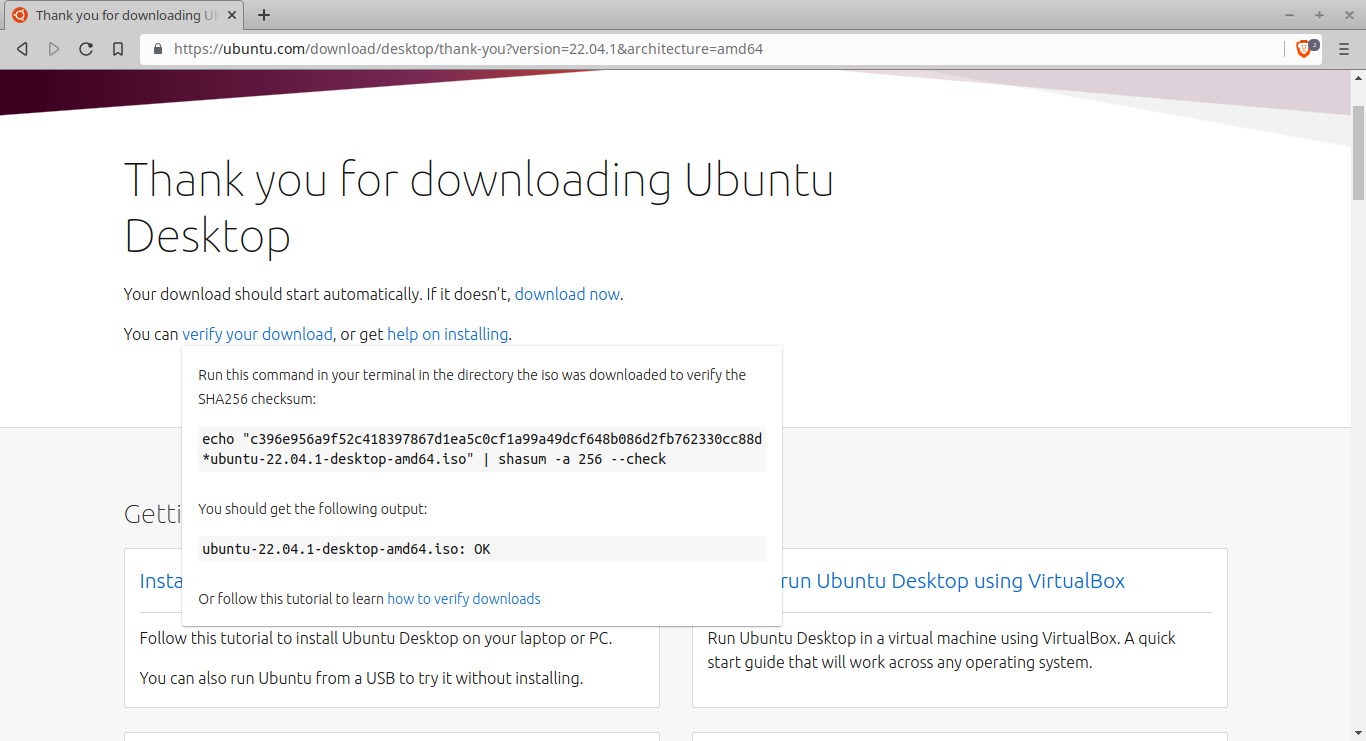
Task: Follow the 'how to verify downloads' tutorial link
Action: 463,599
